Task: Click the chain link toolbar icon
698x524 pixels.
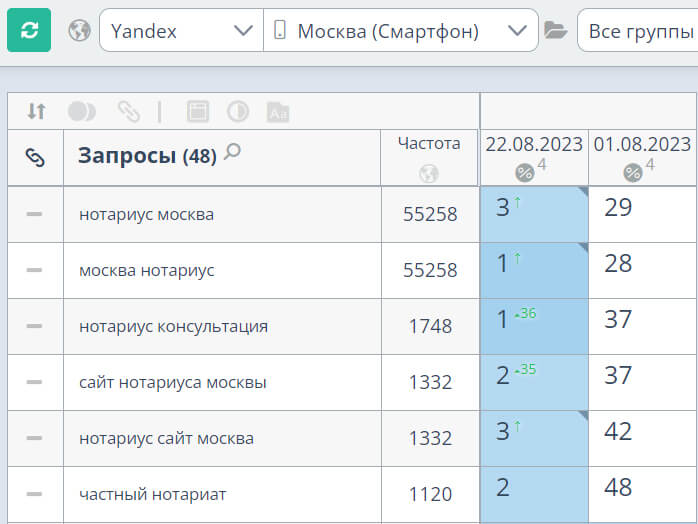Action: 129,111
